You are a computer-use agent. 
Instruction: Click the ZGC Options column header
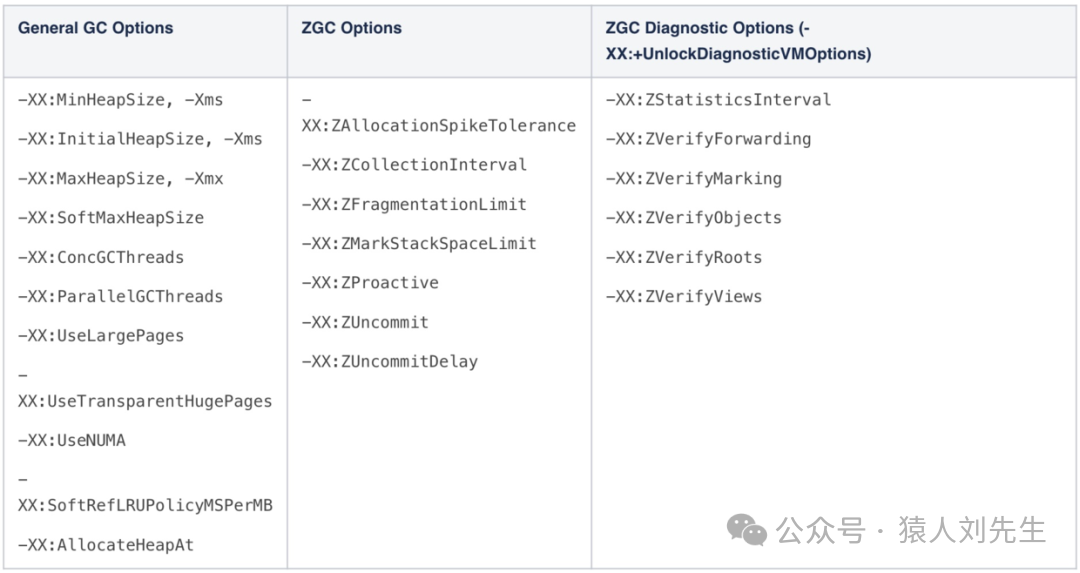click(x=351, y=28)
